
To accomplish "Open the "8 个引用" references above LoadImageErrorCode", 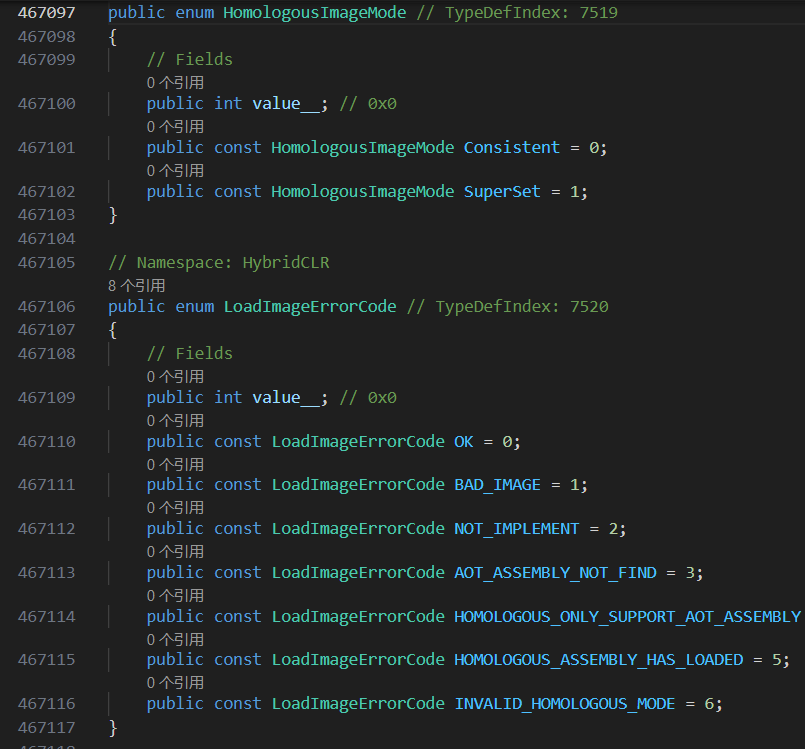I will pyautogui.click(x=137, y=285).
